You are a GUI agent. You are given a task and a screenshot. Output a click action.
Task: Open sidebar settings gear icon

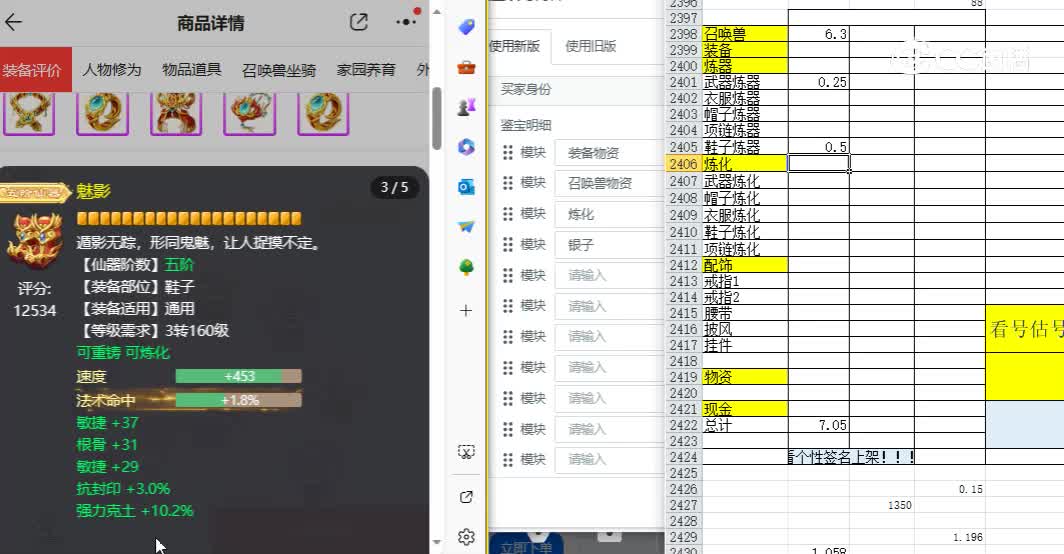(466, 537)
